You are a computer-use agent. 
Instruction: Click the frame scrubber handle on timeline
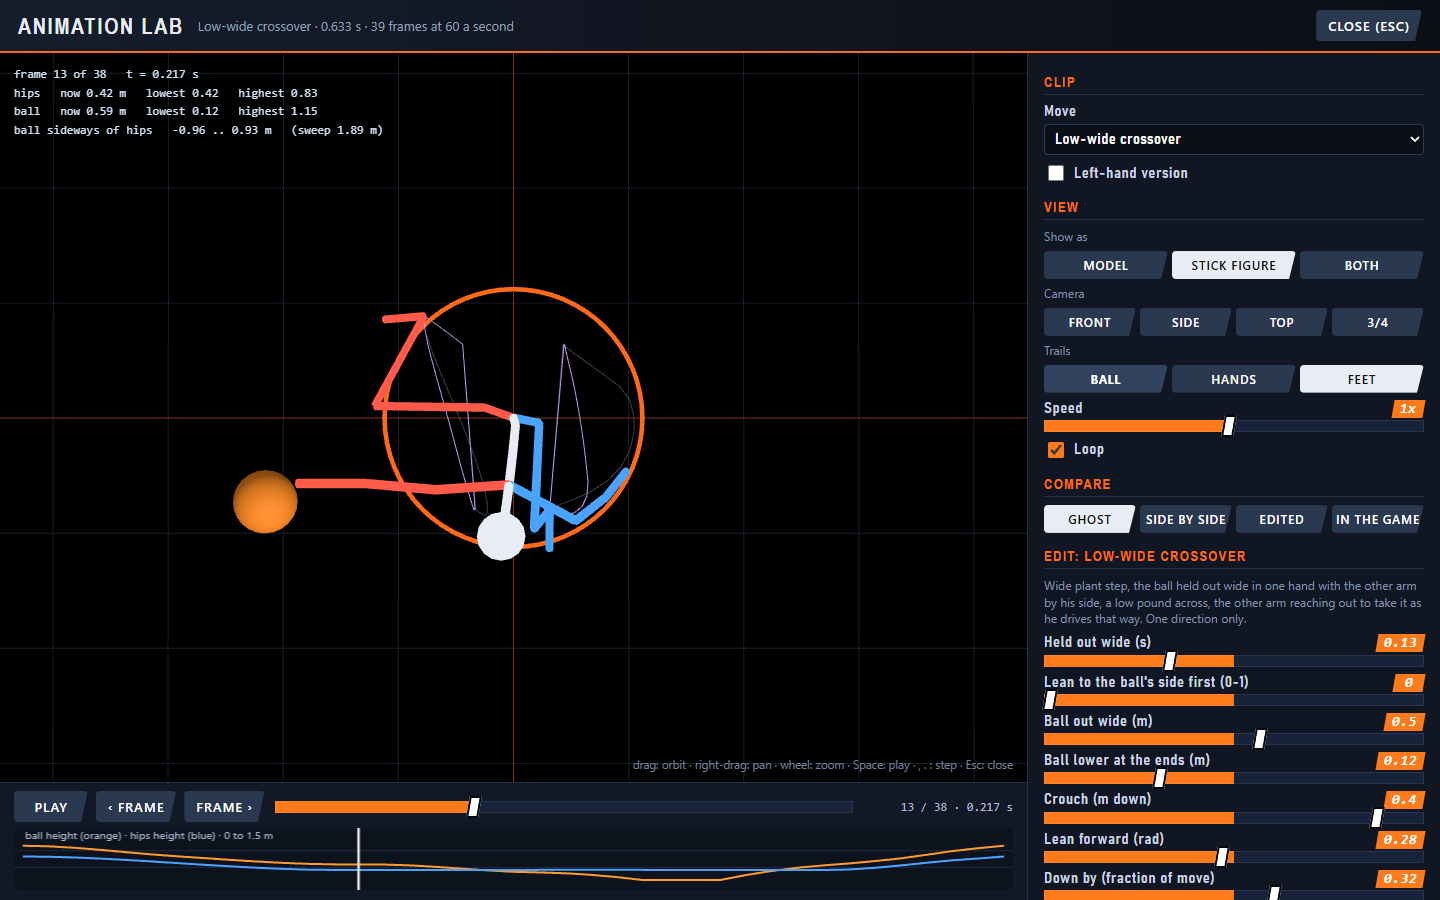click(x=474, y=807)
